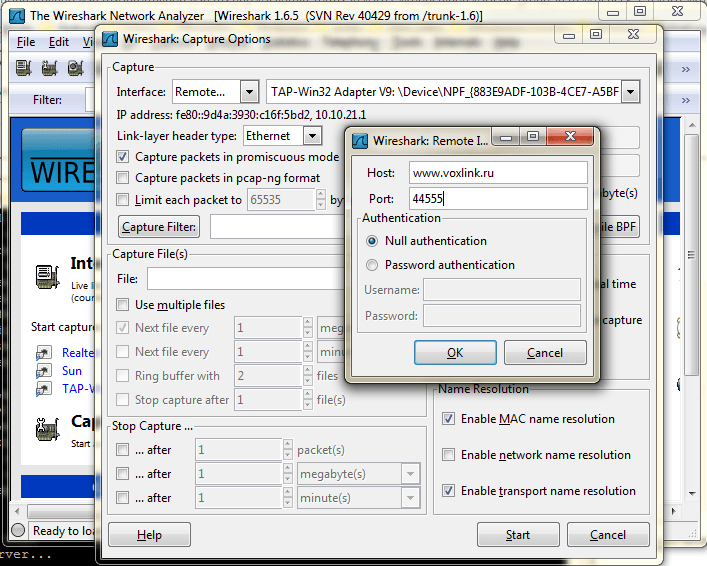Click the Wireshark fin icon in Remote Interface dialog
This screenshot has height=566, width=707.
point(360,141)
